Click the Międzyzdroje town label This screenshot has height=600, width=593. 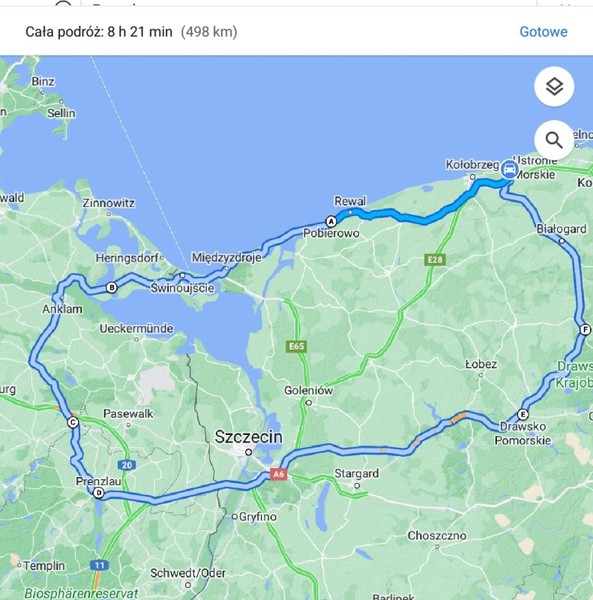click(226, 258)
